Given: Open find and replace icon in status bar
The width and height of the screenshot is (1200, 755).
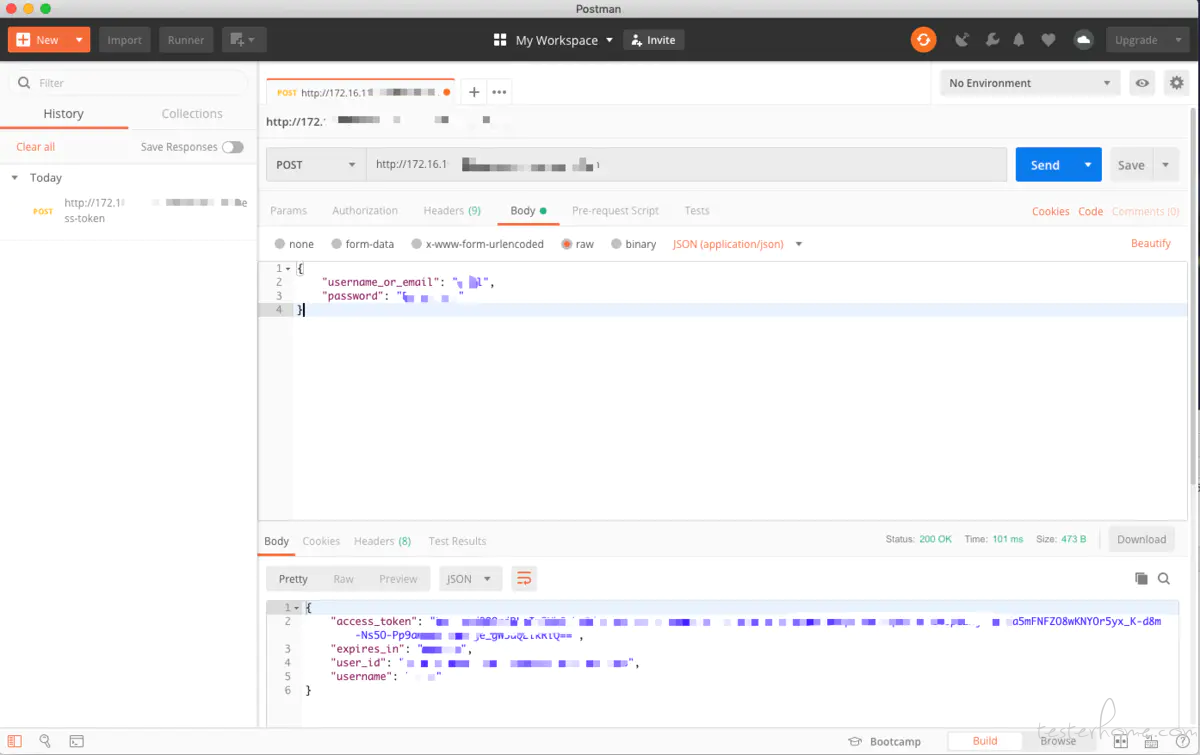Looking at the screenshot, I should pyautogui.click(x=45, y=741).
